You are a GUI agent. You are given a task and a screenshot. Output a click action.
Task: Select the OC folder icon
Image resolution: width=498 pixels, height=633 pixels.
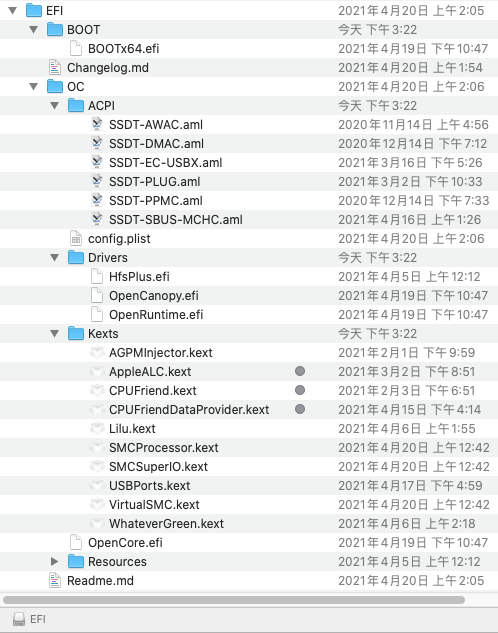[55, 86]
